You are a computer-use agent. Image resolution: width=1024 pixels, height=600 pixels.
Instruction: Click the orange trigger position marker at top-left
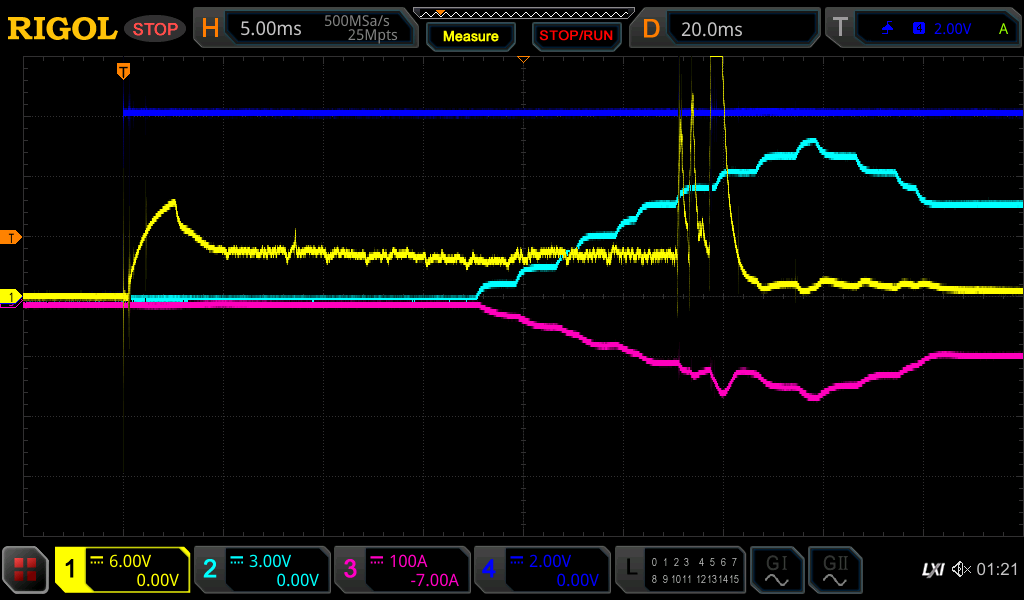(x=123, y=70)
